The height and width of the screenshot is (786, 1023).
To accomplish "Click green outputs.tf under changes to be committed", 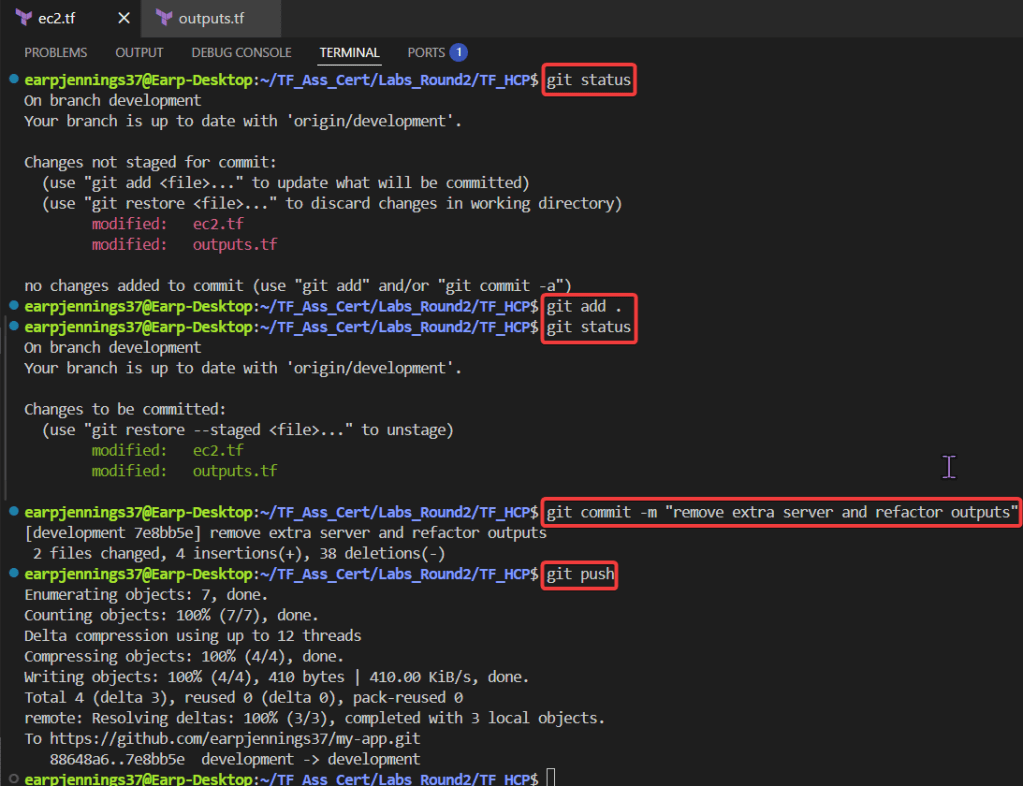I will click(234, 471).
